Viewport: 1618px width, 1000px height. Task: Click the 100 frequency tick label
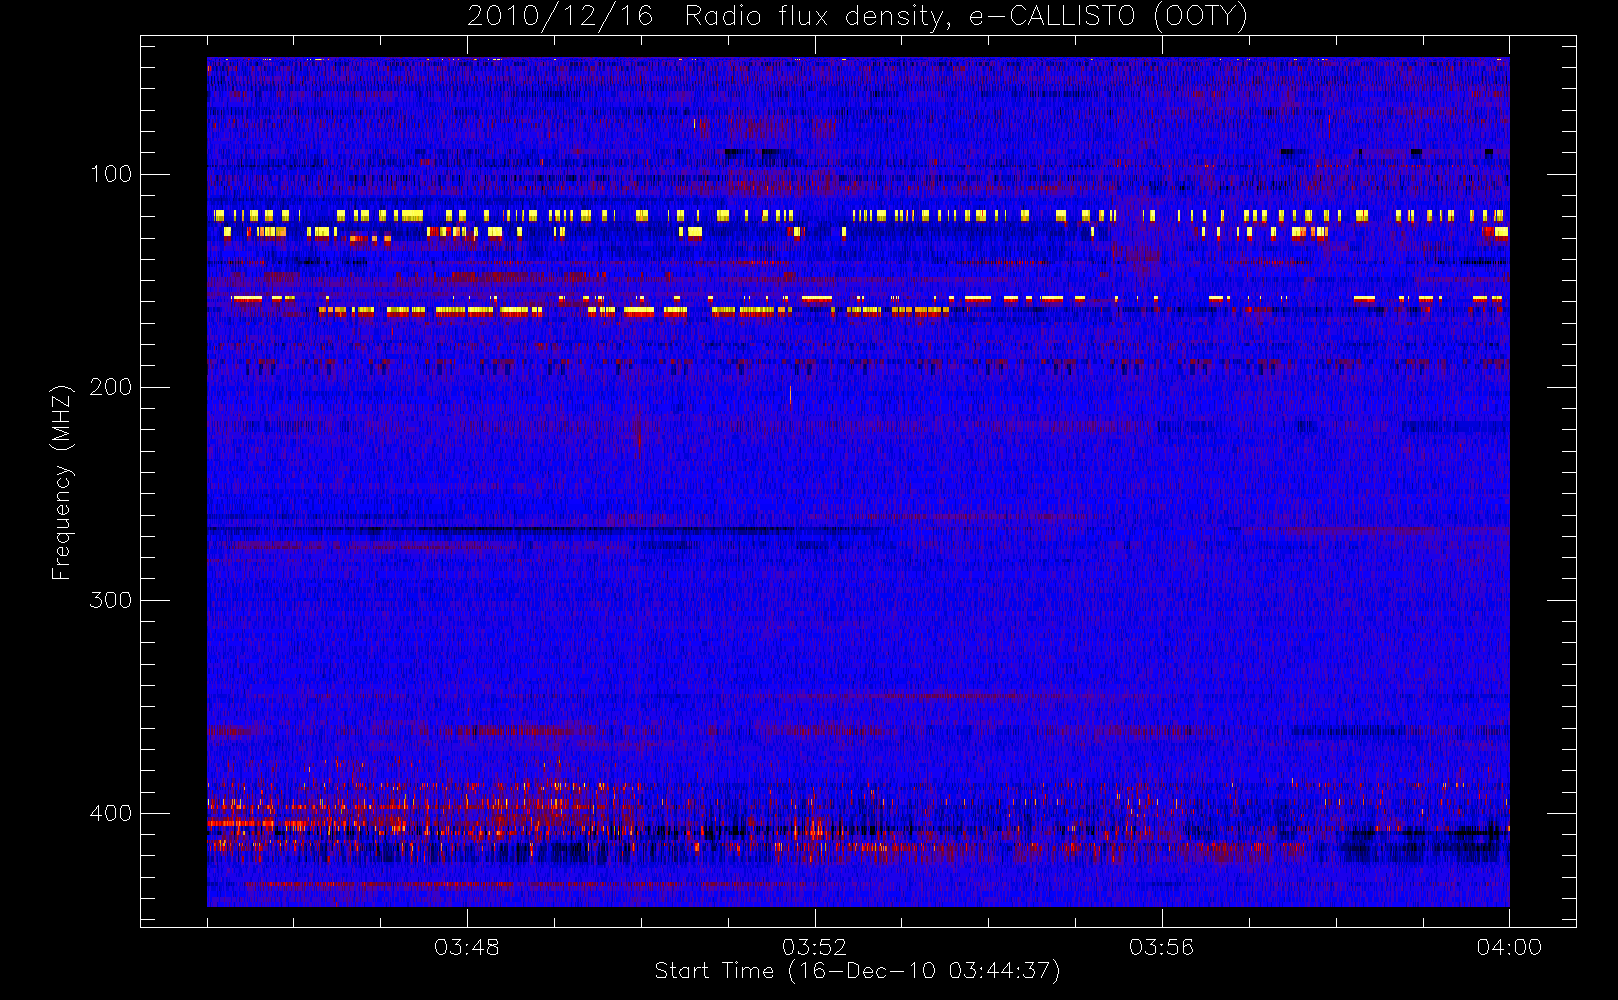tap(110, 174)
